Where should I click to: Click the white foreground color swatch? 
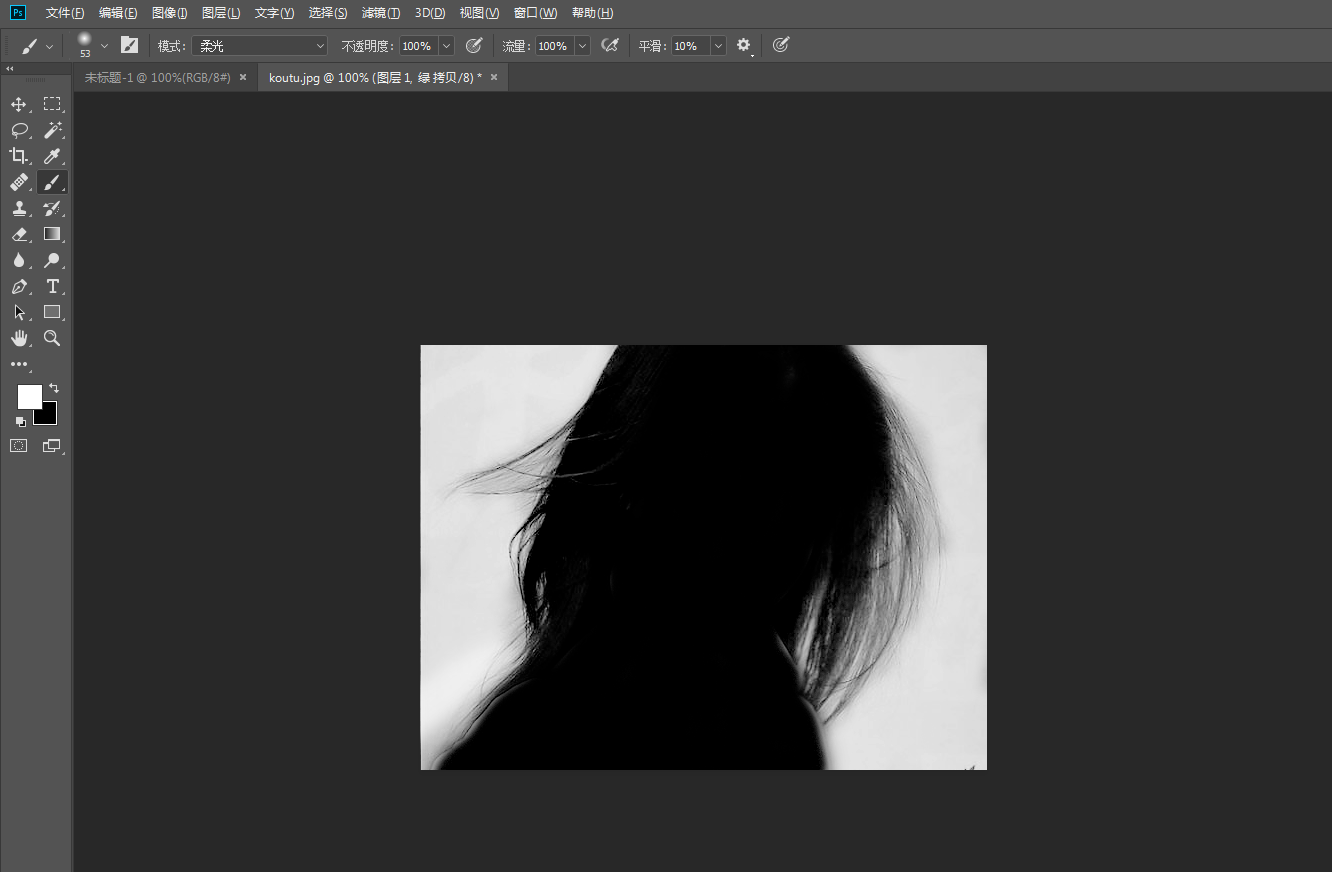tap(30, 397)
